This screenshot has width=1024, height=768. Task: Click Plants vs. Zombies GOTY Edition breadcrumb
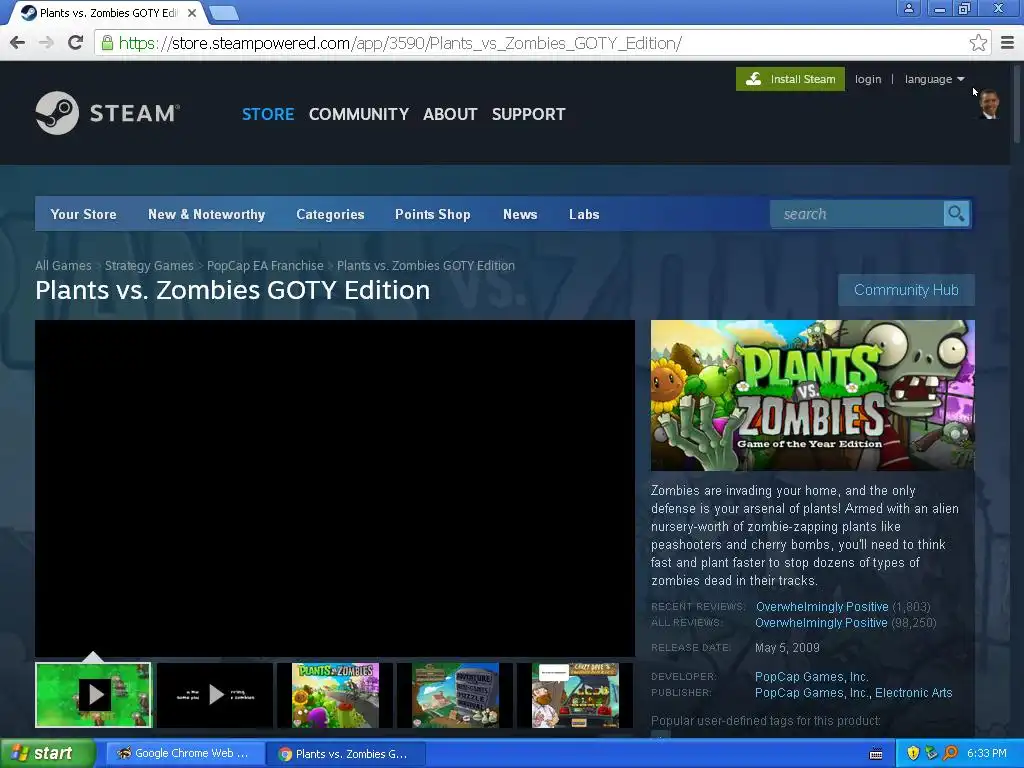(x=426, y=265)
